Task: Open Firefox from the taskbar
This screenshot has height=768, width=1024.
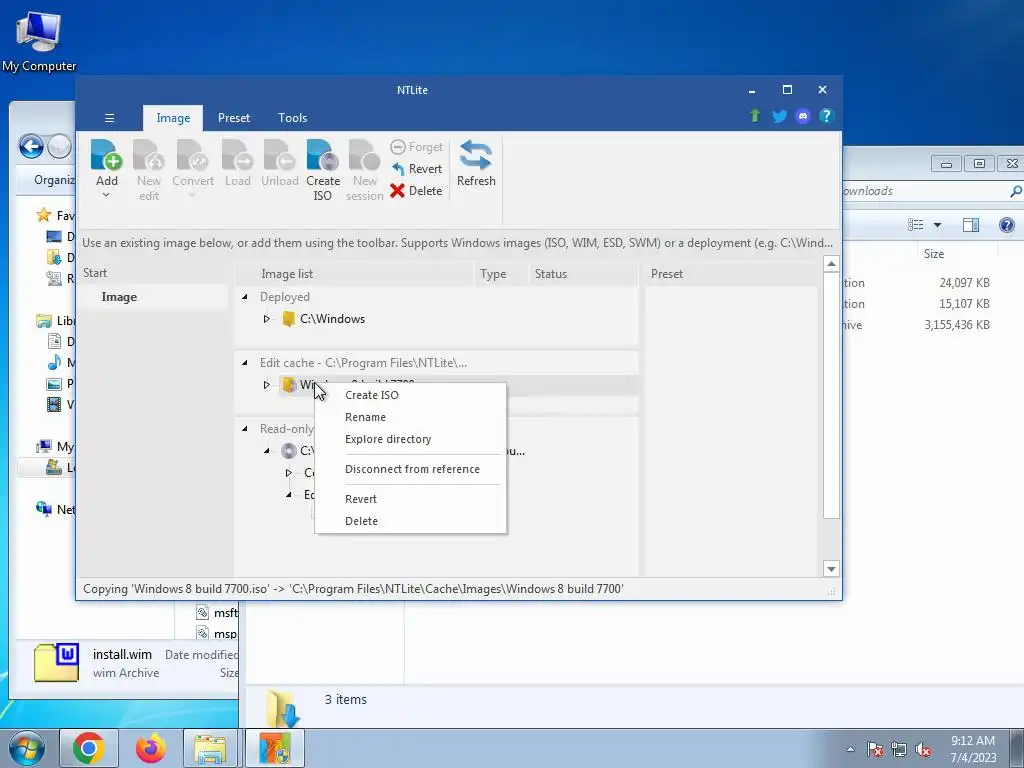Action: point(151,748)
